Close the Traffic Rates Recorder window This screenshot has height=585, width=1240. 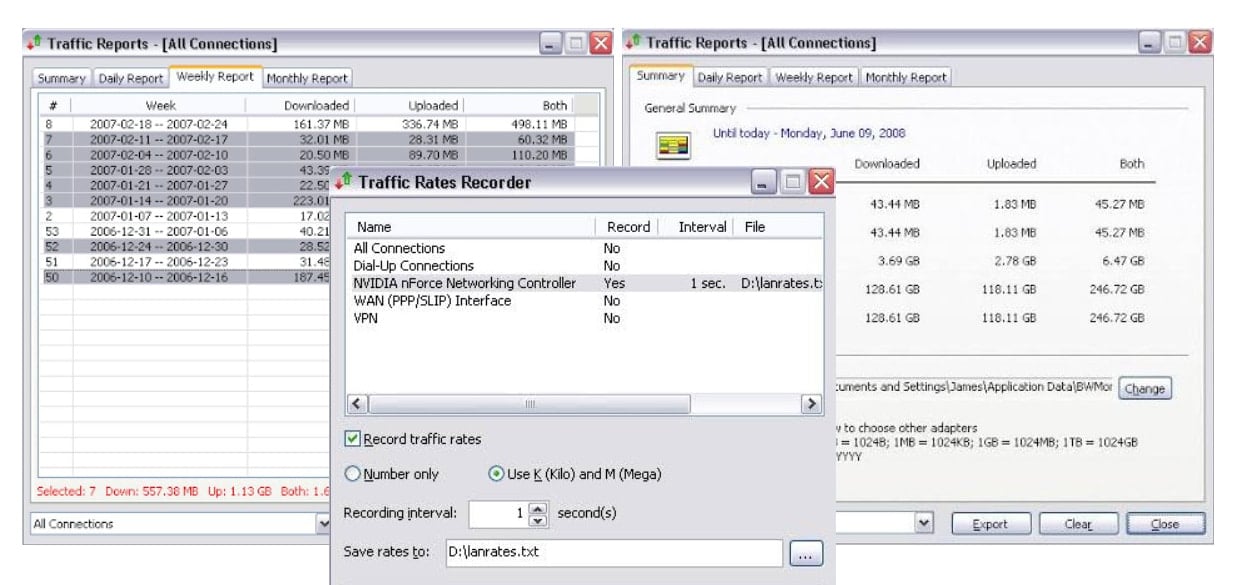821,182
